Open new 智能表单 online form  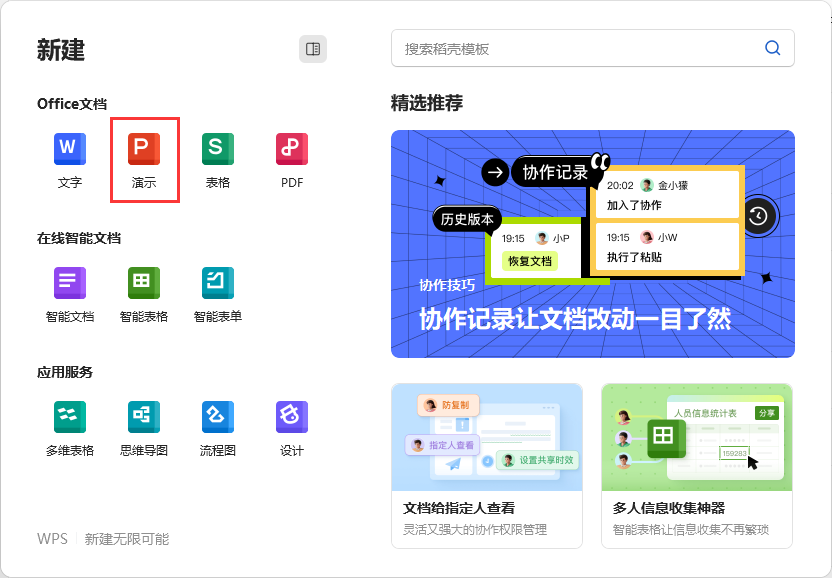point(218,295)
